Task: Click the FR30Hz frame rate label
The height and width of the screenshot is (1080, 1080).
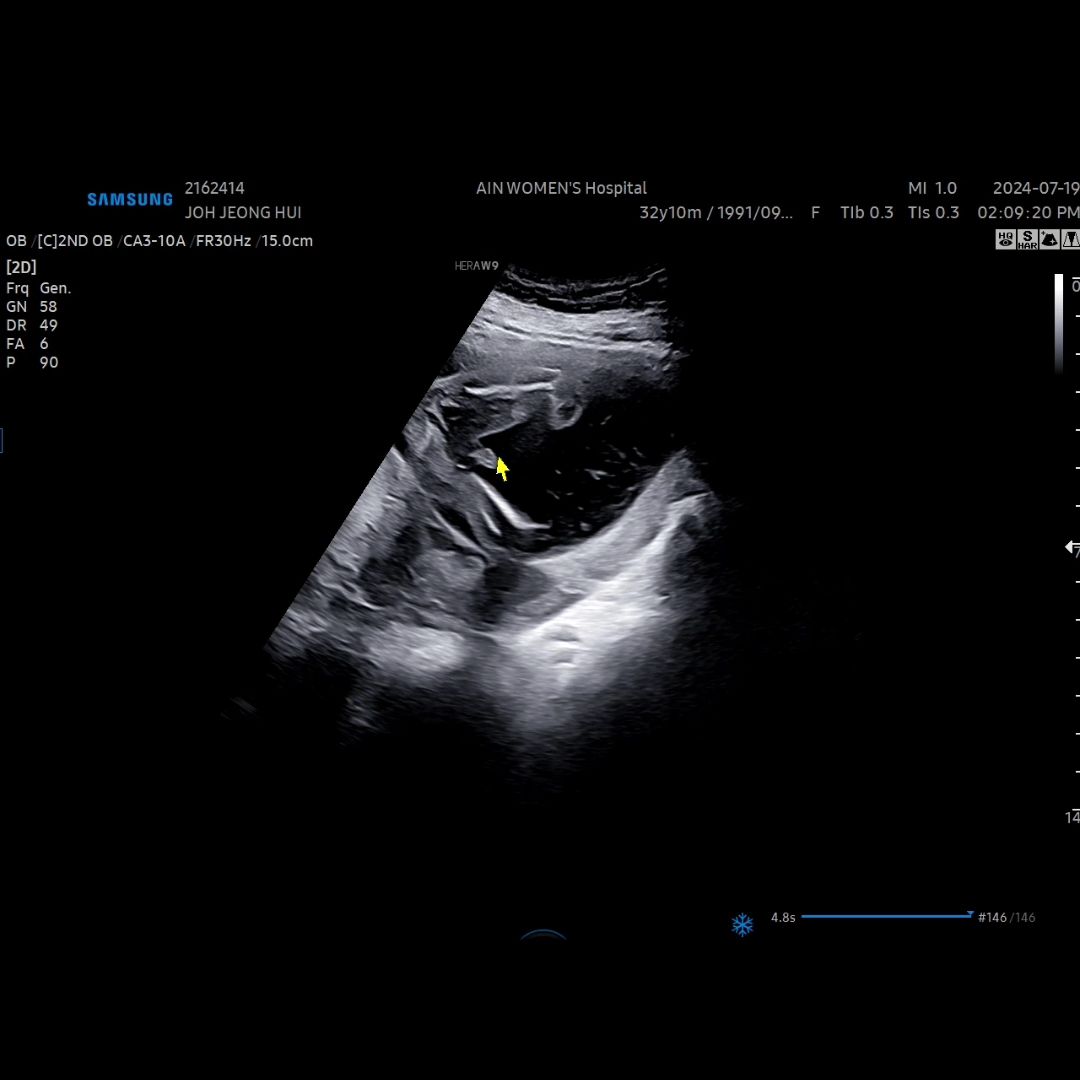Action: (x=223, y=241)
